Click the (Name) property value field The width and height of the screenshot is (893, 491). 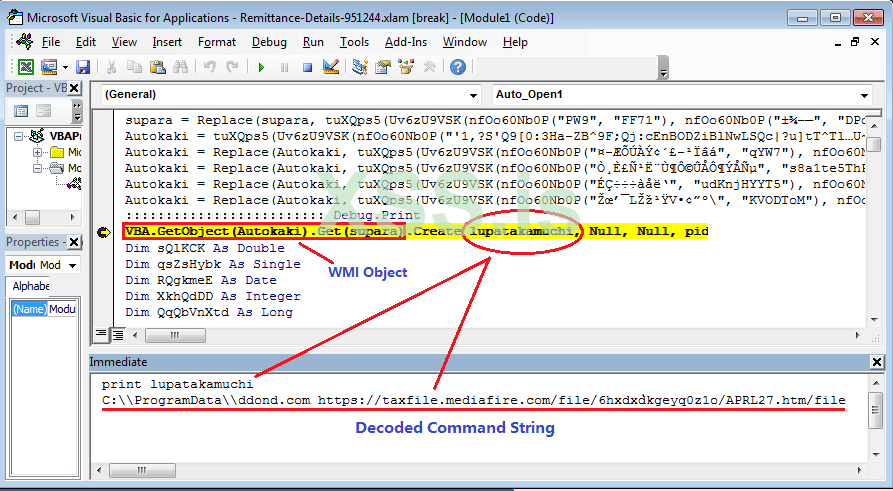[x=63, y=309]
